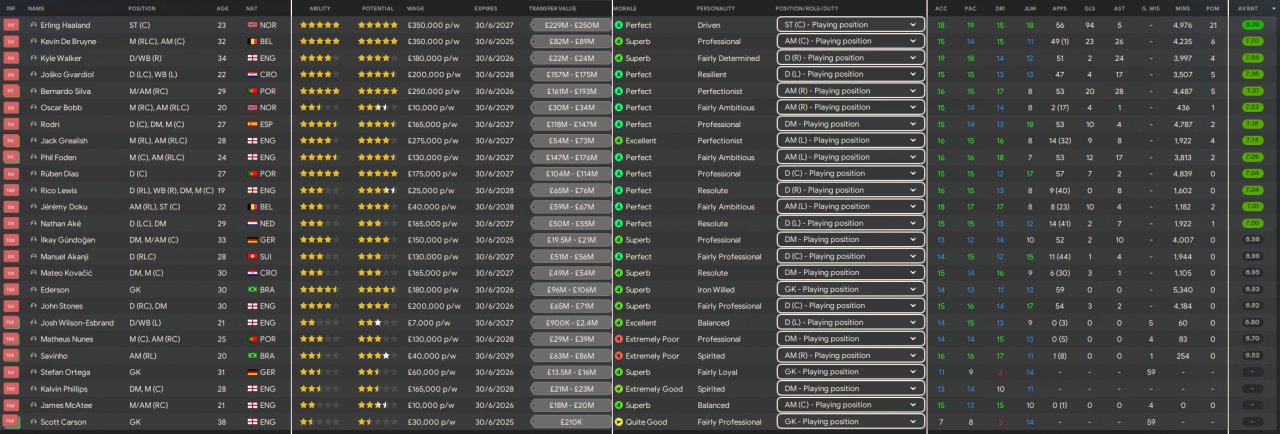Sort by the MORALE column header
The height and width of the screenshot is (434, 1280).
coord(625,8)
